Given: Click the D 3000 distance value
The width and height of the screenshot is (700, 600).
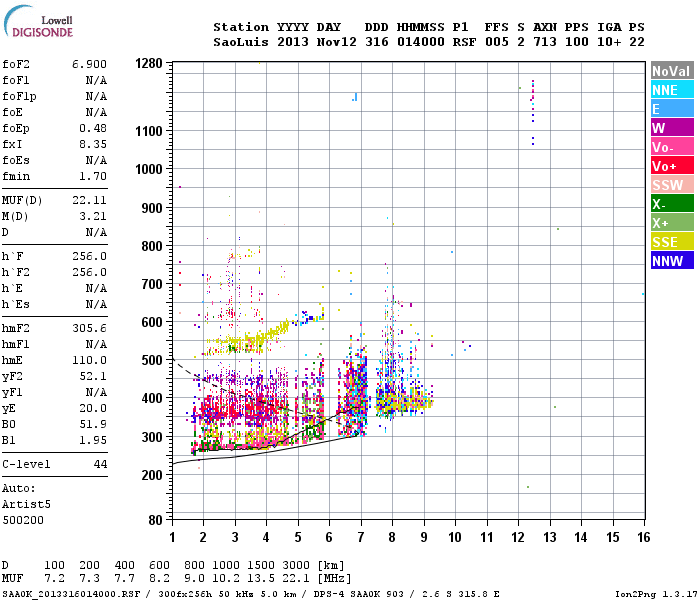Looking at the screenshot, I should pyautogui.click(x=296, y=565).
